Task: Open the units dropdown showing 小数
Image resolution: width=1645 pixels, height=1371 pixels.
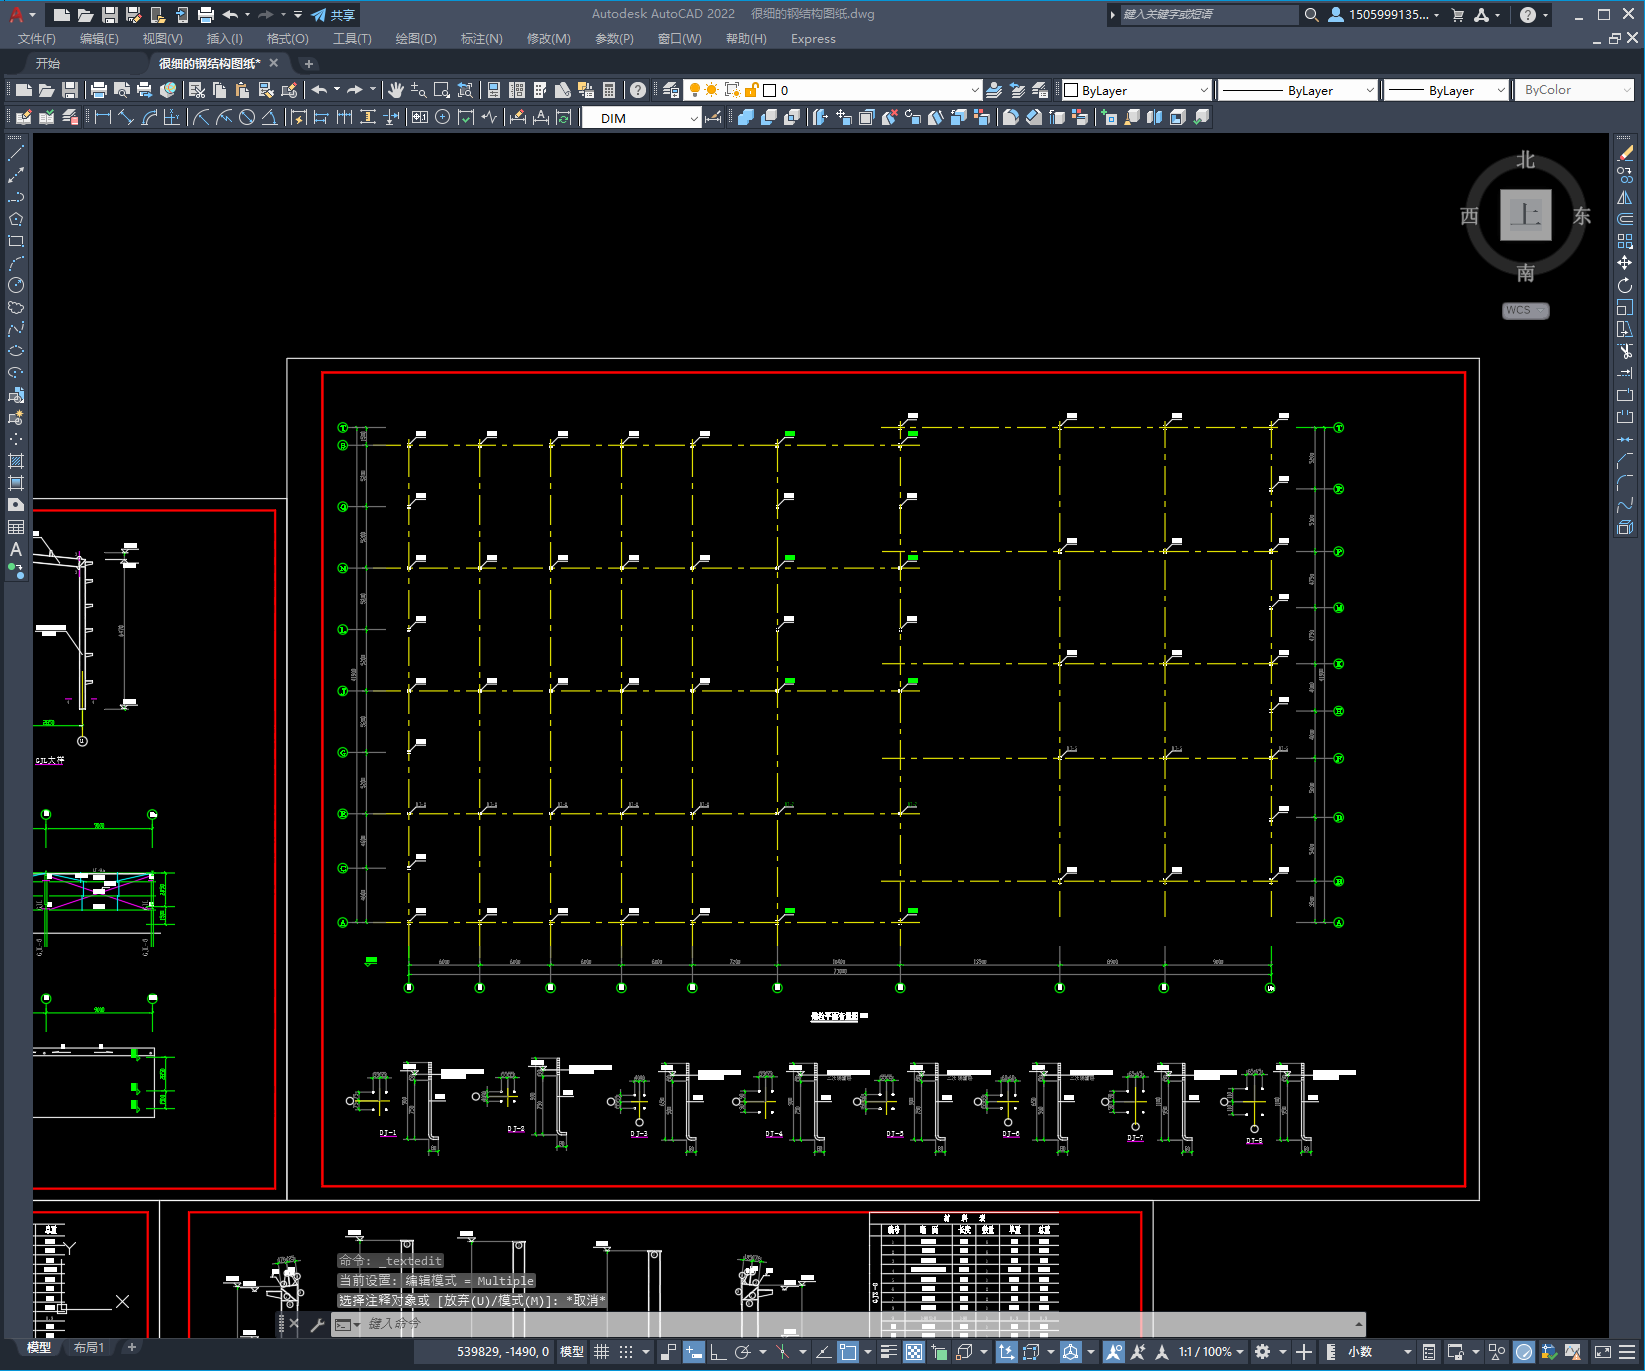Action: click(x=1379, y=1352)
